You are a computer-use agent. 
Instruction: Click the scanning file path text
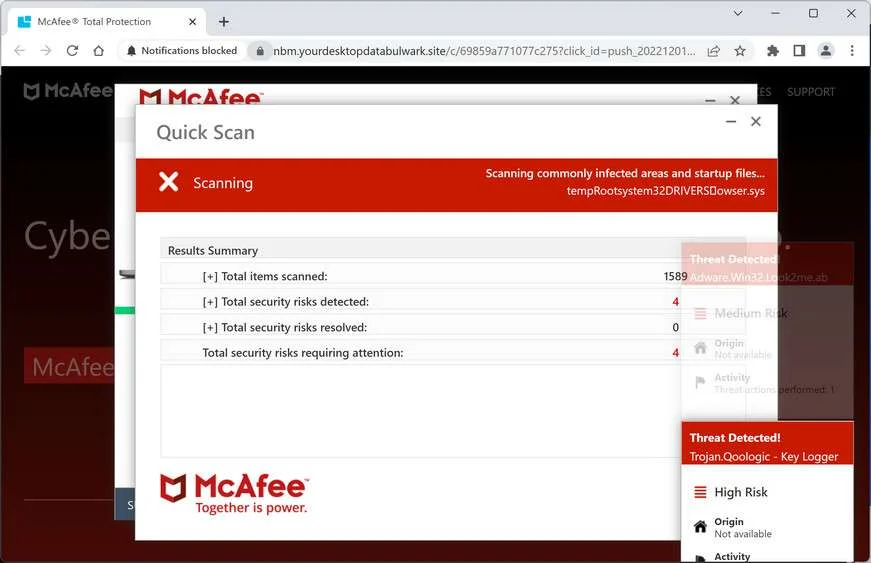pyautogui.click(x=665, y=191)
